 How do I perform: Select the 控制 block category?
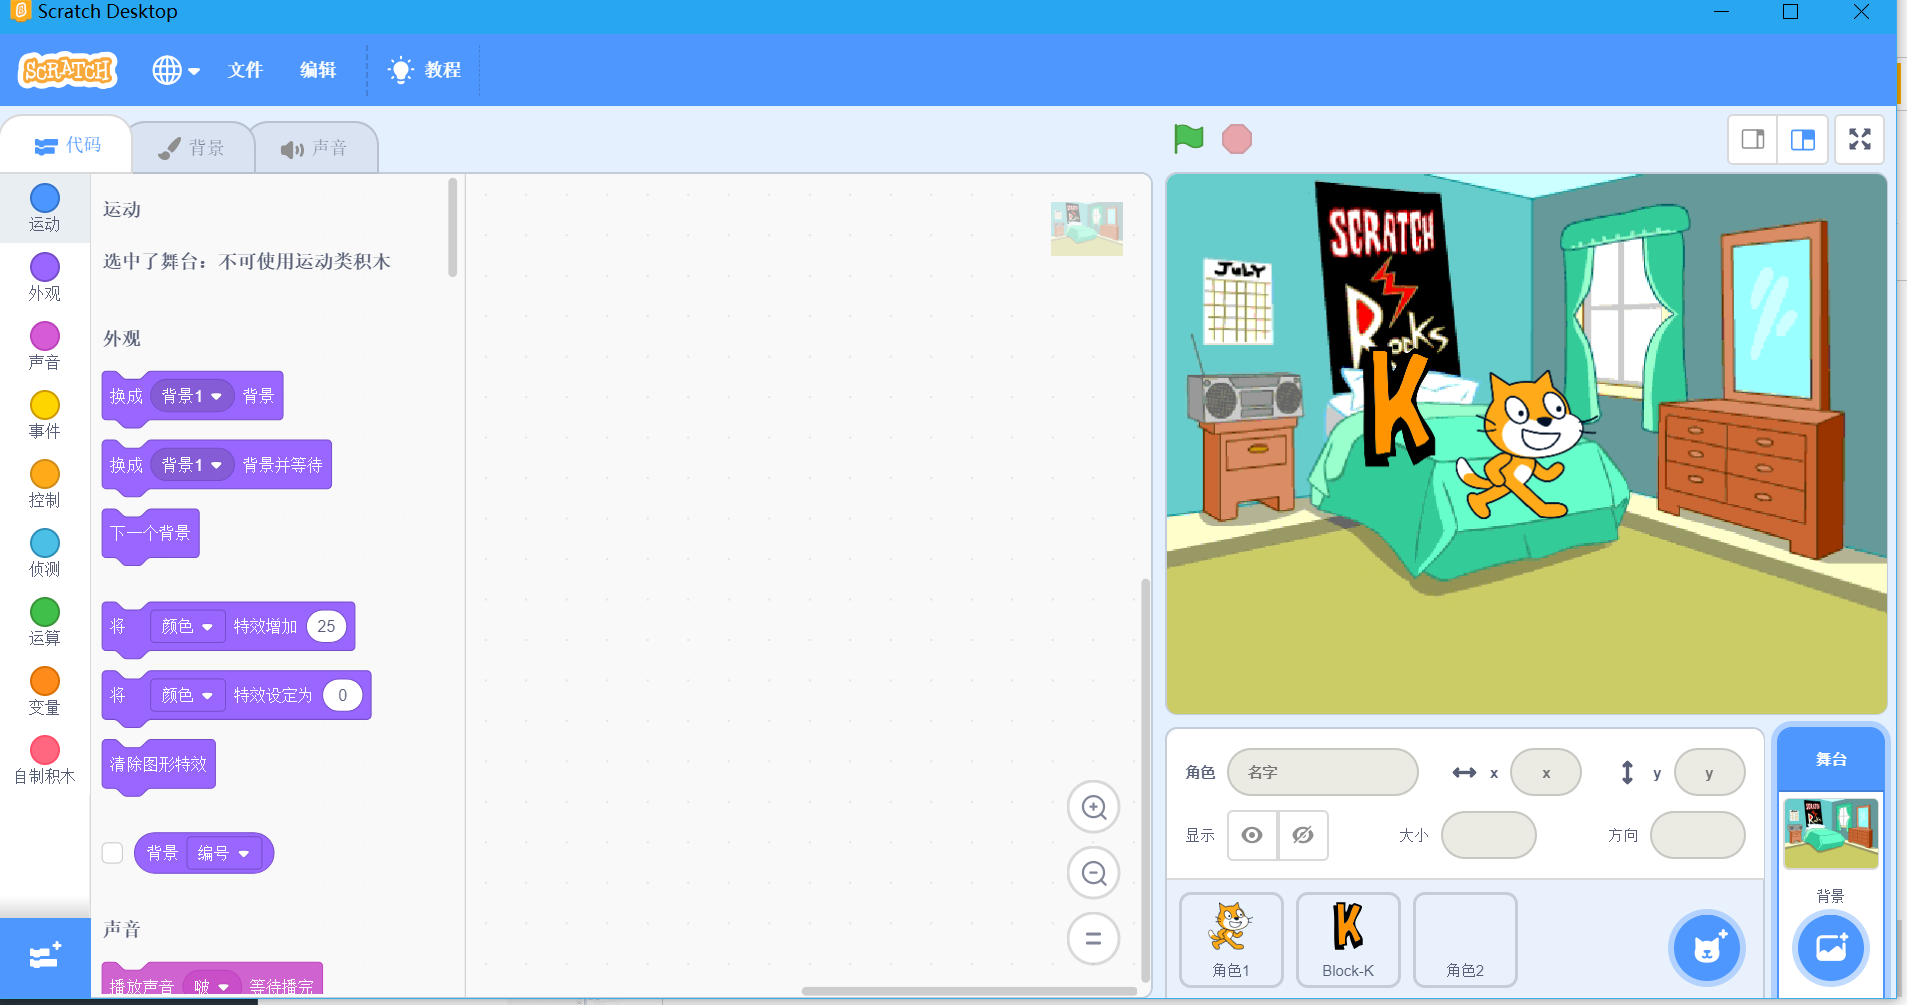point(44,484)
